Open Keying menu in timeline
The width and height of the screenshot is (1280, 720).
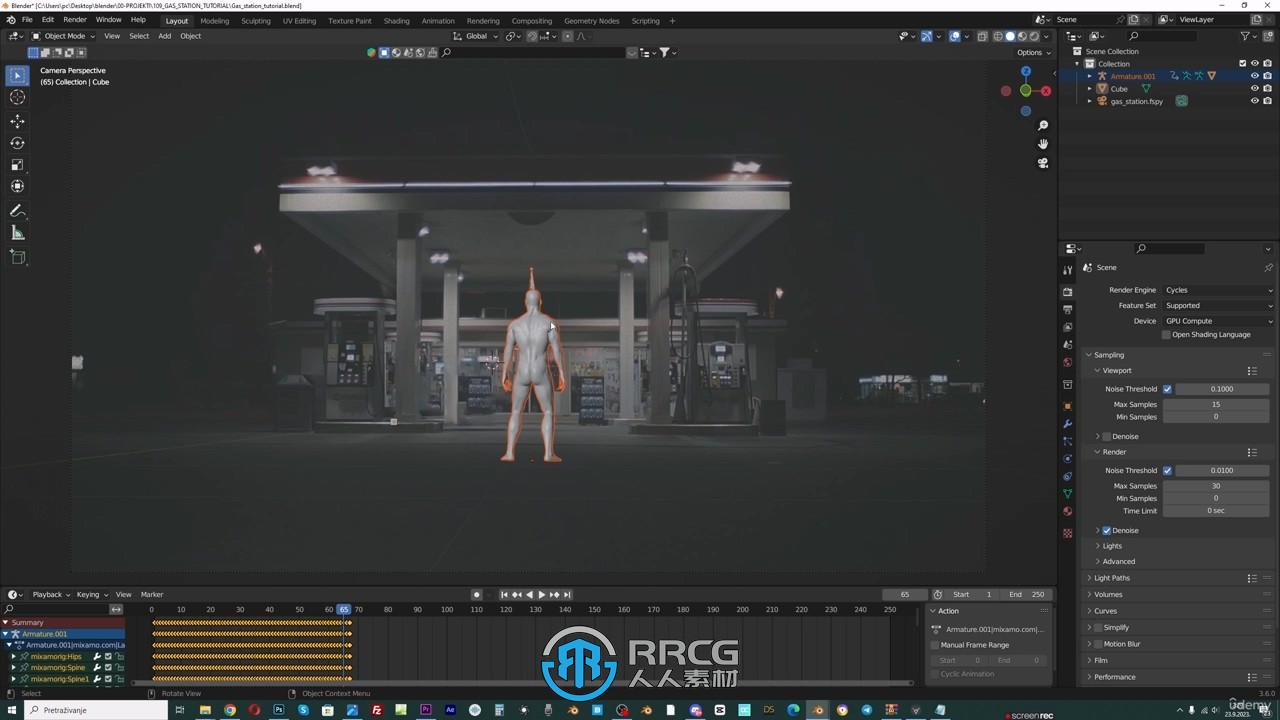coord(90,595)
